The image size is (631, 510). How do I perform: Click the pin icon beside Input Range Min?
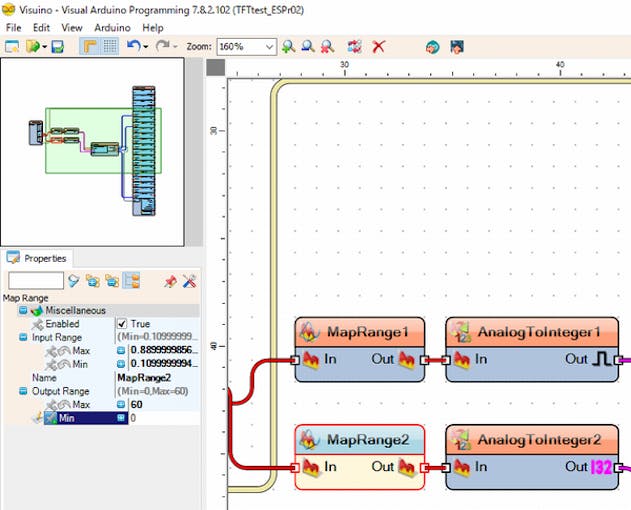(51, 365)
